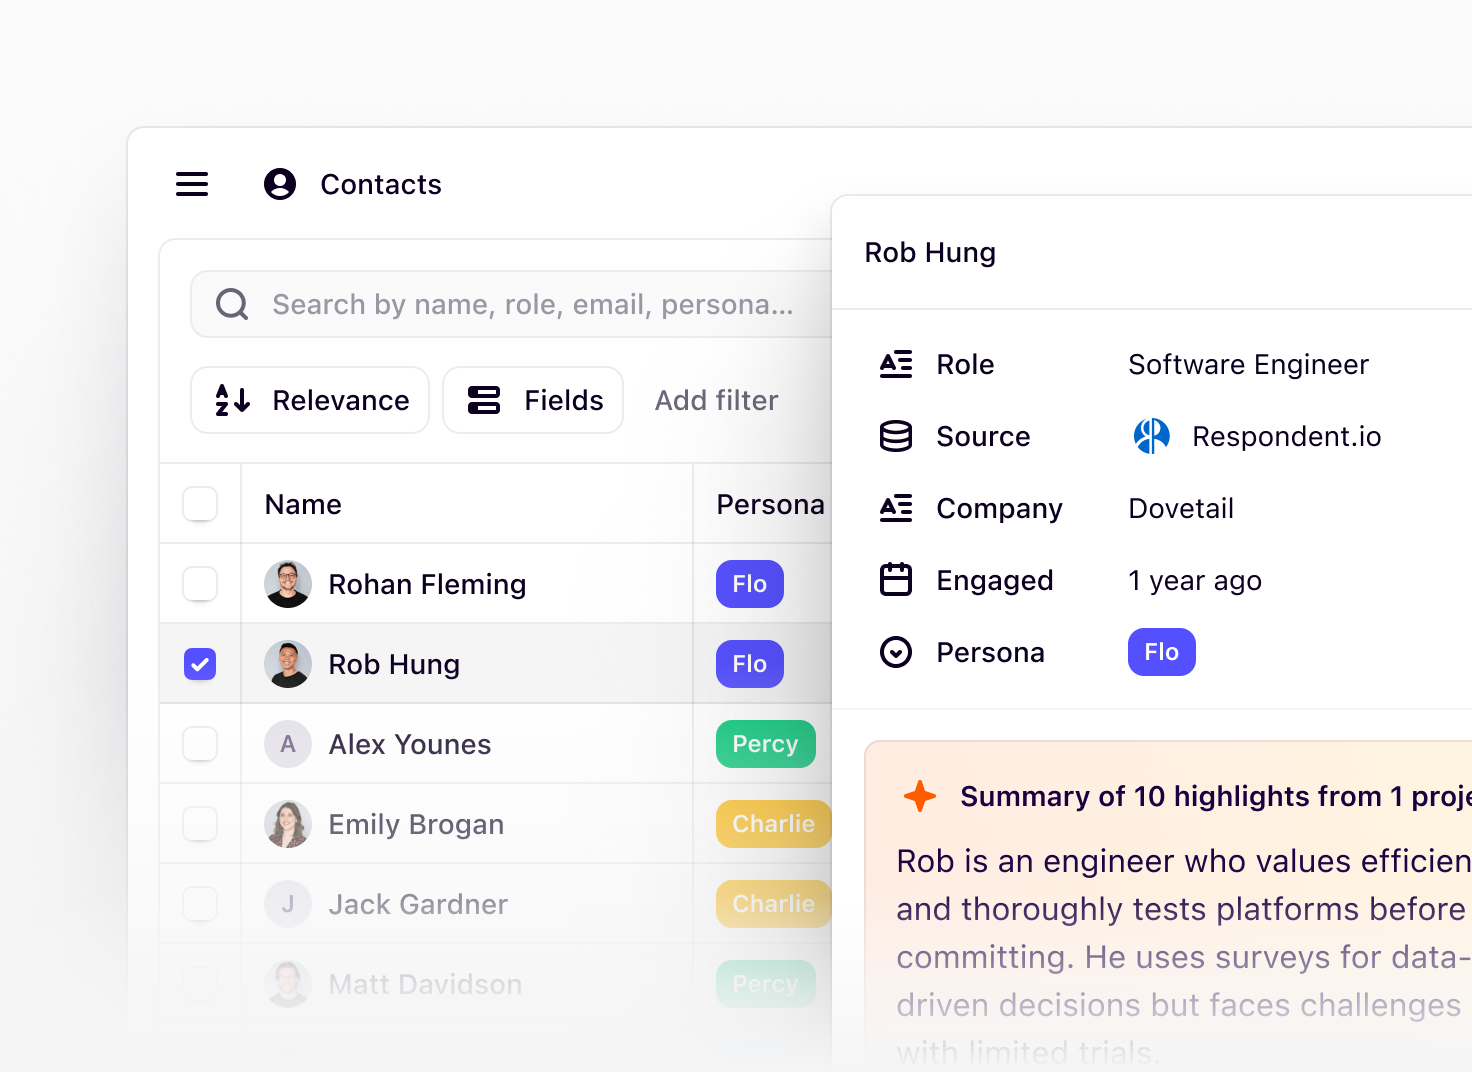Select all contacts using the header checkbox

coord(200,504)
